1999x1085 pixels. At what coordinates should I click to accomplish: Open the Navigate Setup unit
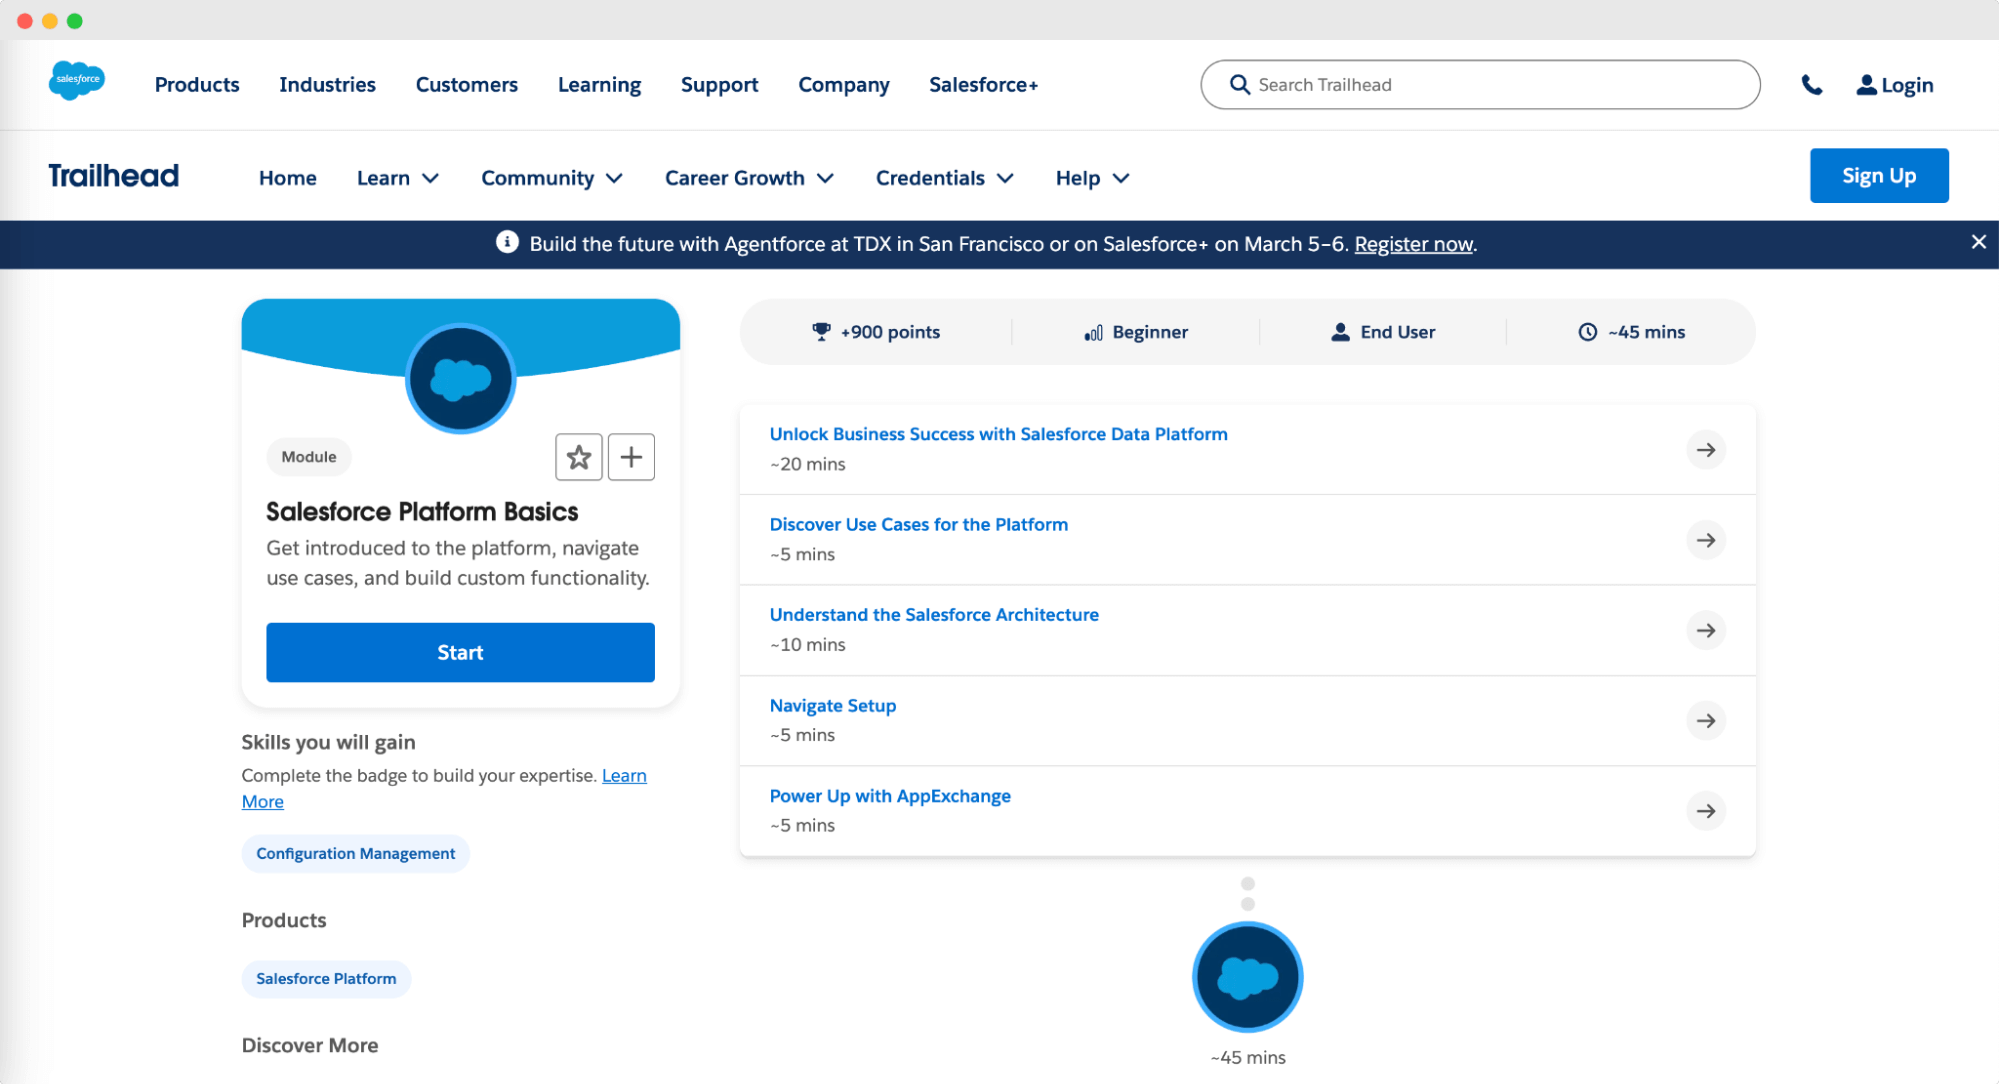click(x=832, y=706)
